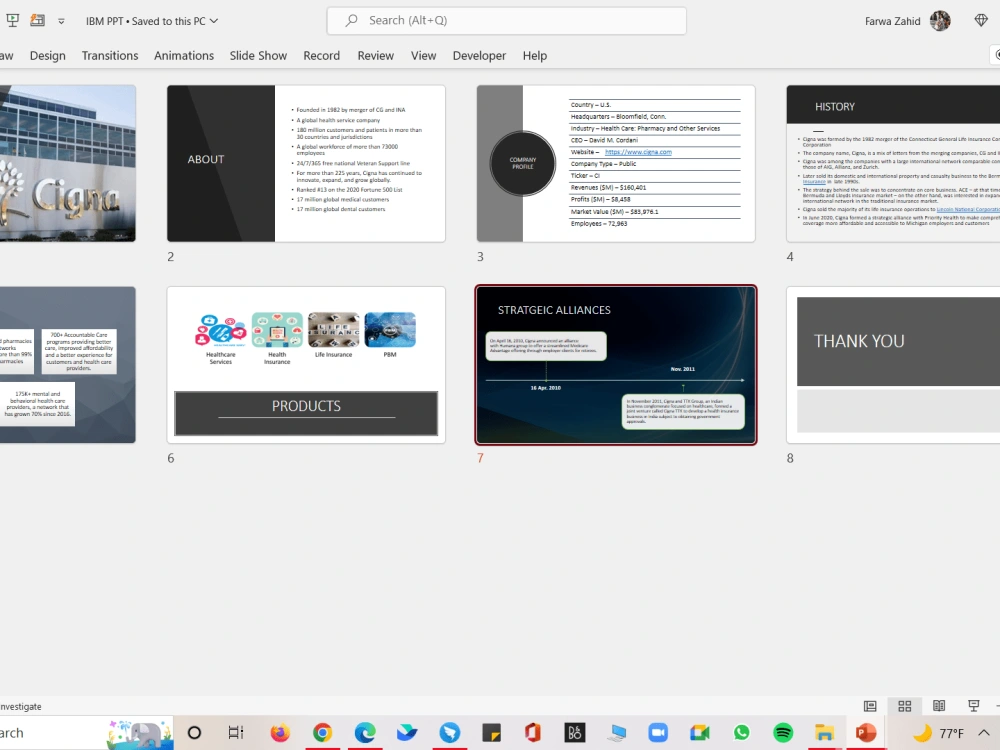Open the Developer ribbon tab

point(479,56)
